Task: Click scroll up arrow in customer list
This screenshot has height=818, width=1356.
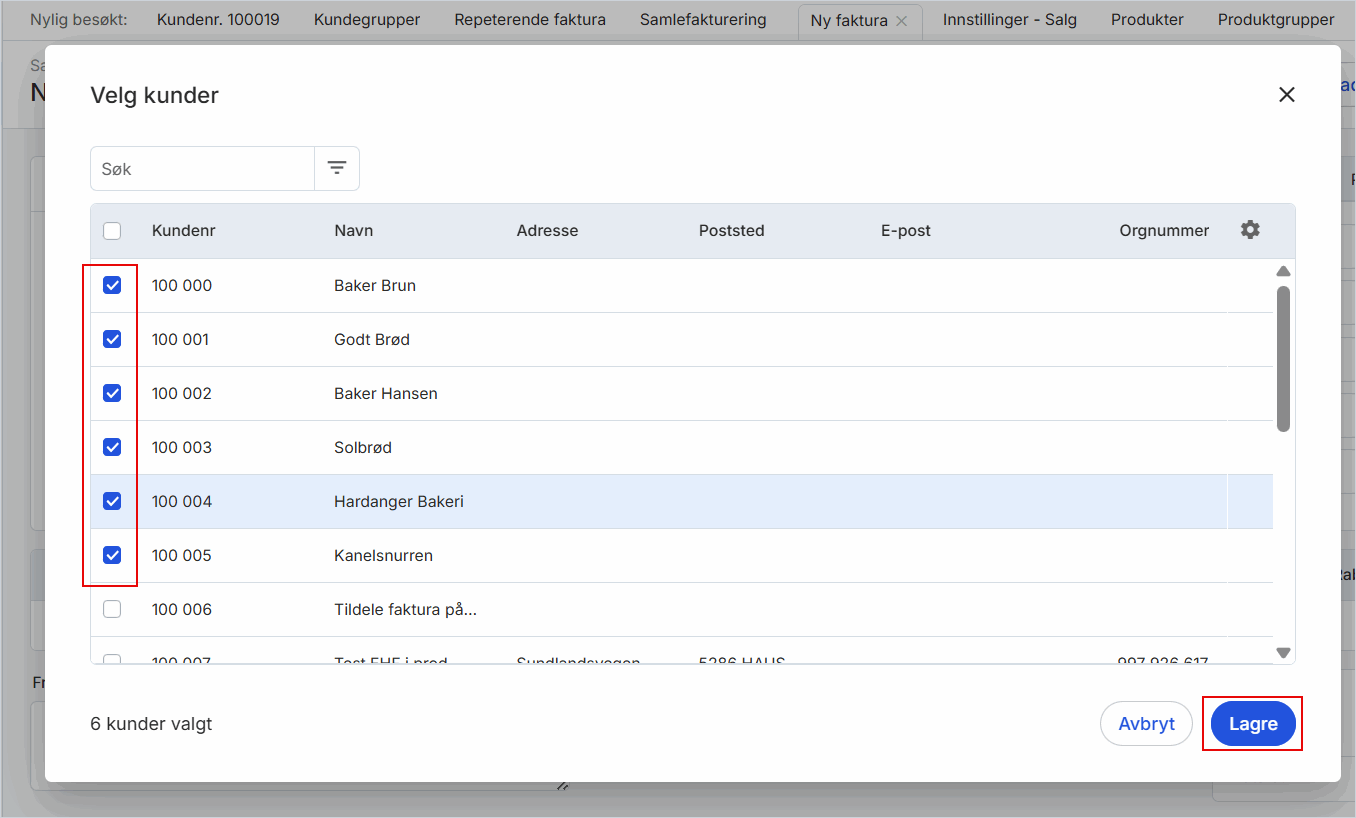Action: click(1283, 271)
